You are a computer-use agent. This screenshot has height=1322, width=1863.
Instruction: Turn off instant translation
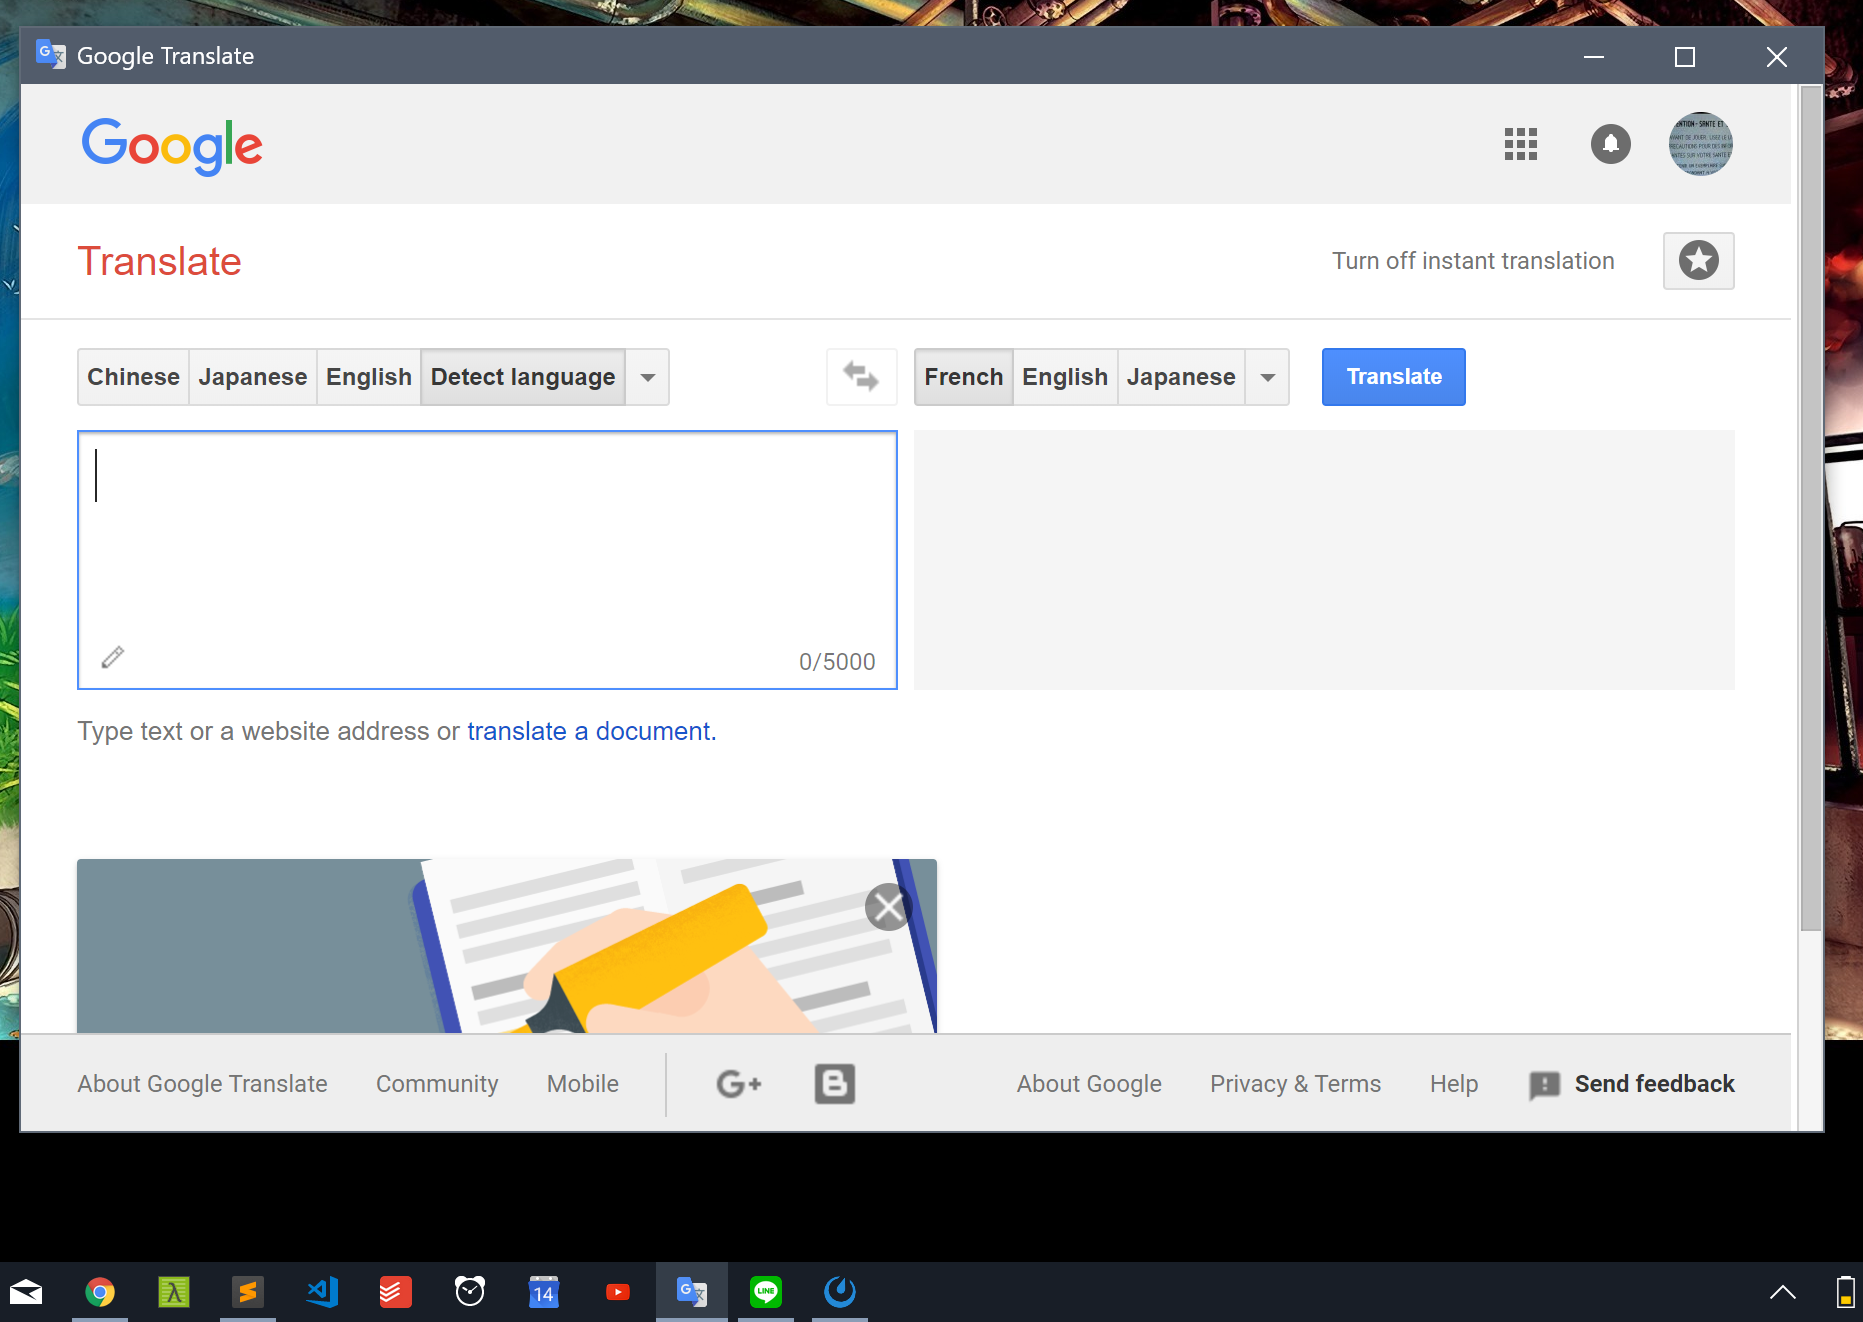click(x=1472, y=261)
